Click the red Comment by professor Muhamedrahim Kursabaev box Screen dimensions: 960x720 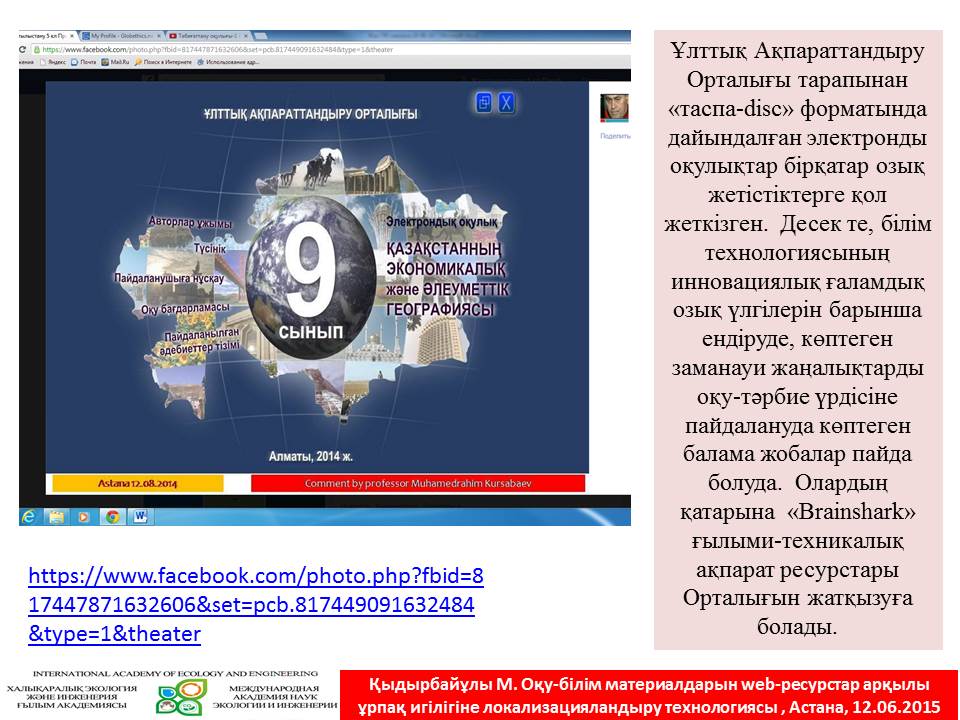pyautogui.click(x=418, y=483)
